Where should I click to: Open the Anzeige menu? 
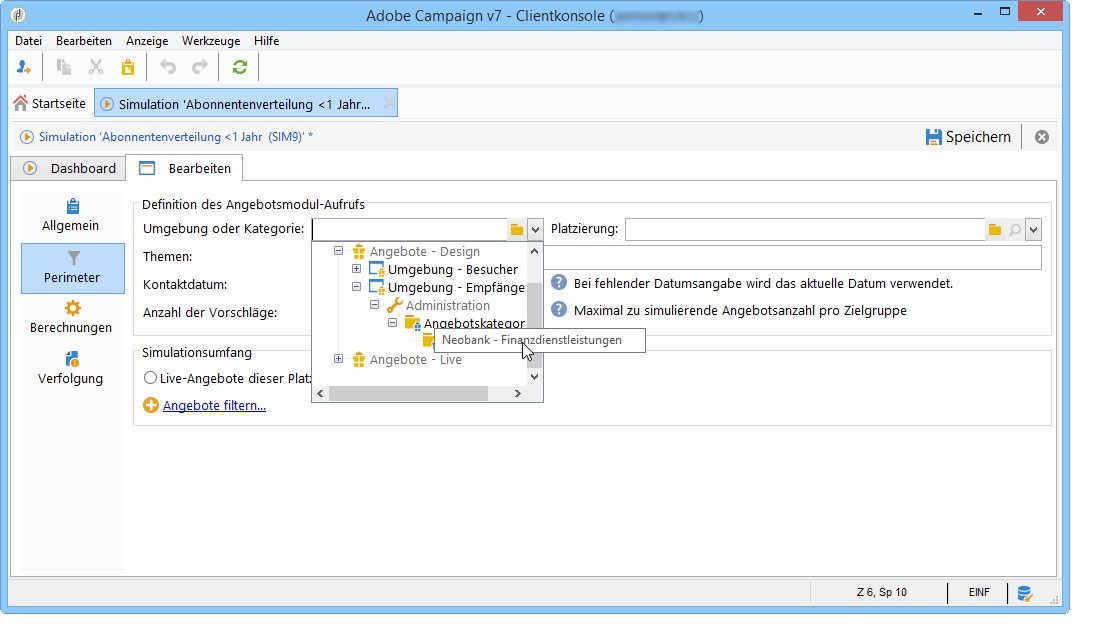[x=147, y=41]
